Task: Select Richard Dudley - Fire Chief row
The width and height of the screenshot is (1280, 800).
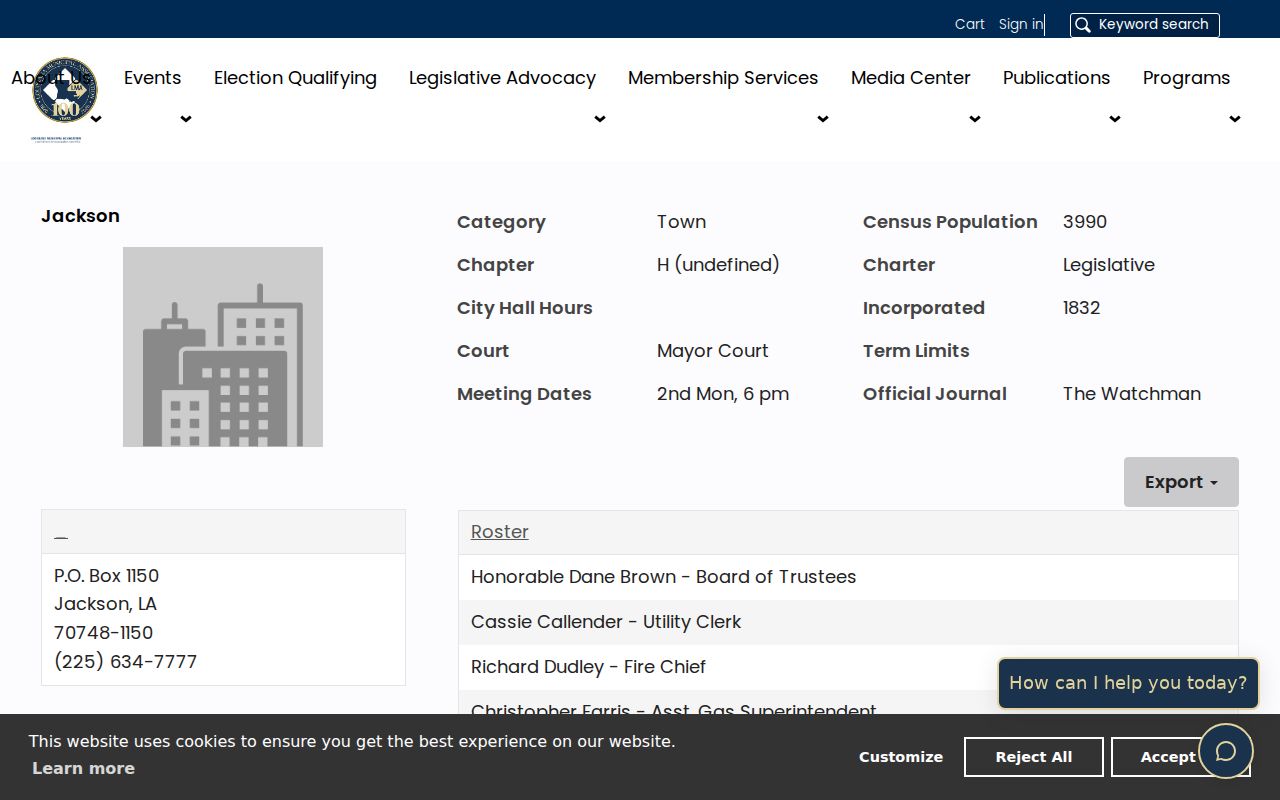Action: pos(848,667)
